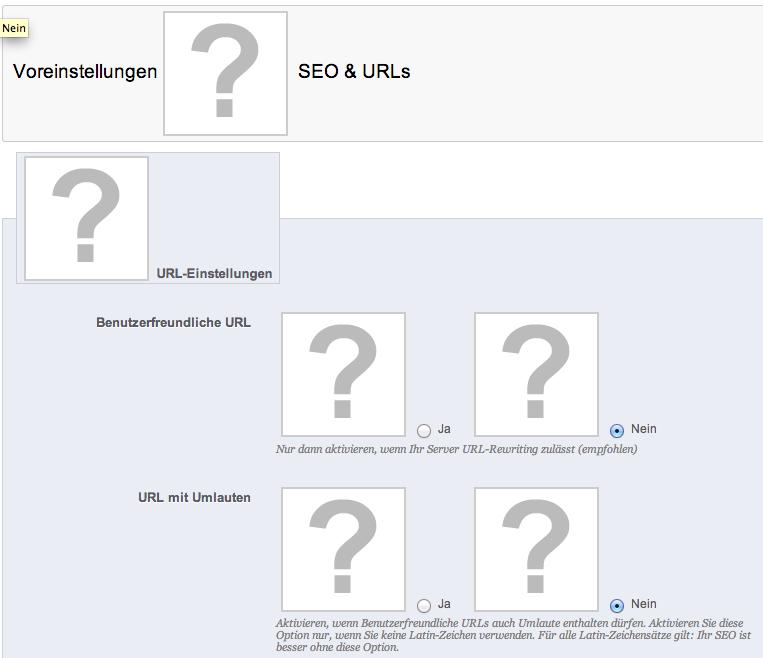Click the Ja image for Benutzerfreundliche URL

(x=343, y=374)
